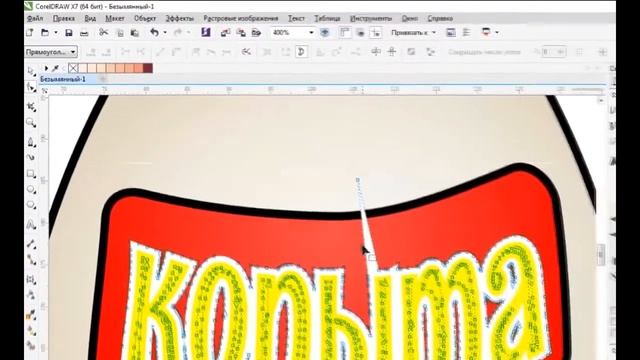Select the Crop tool

click(x=31, y=107)
